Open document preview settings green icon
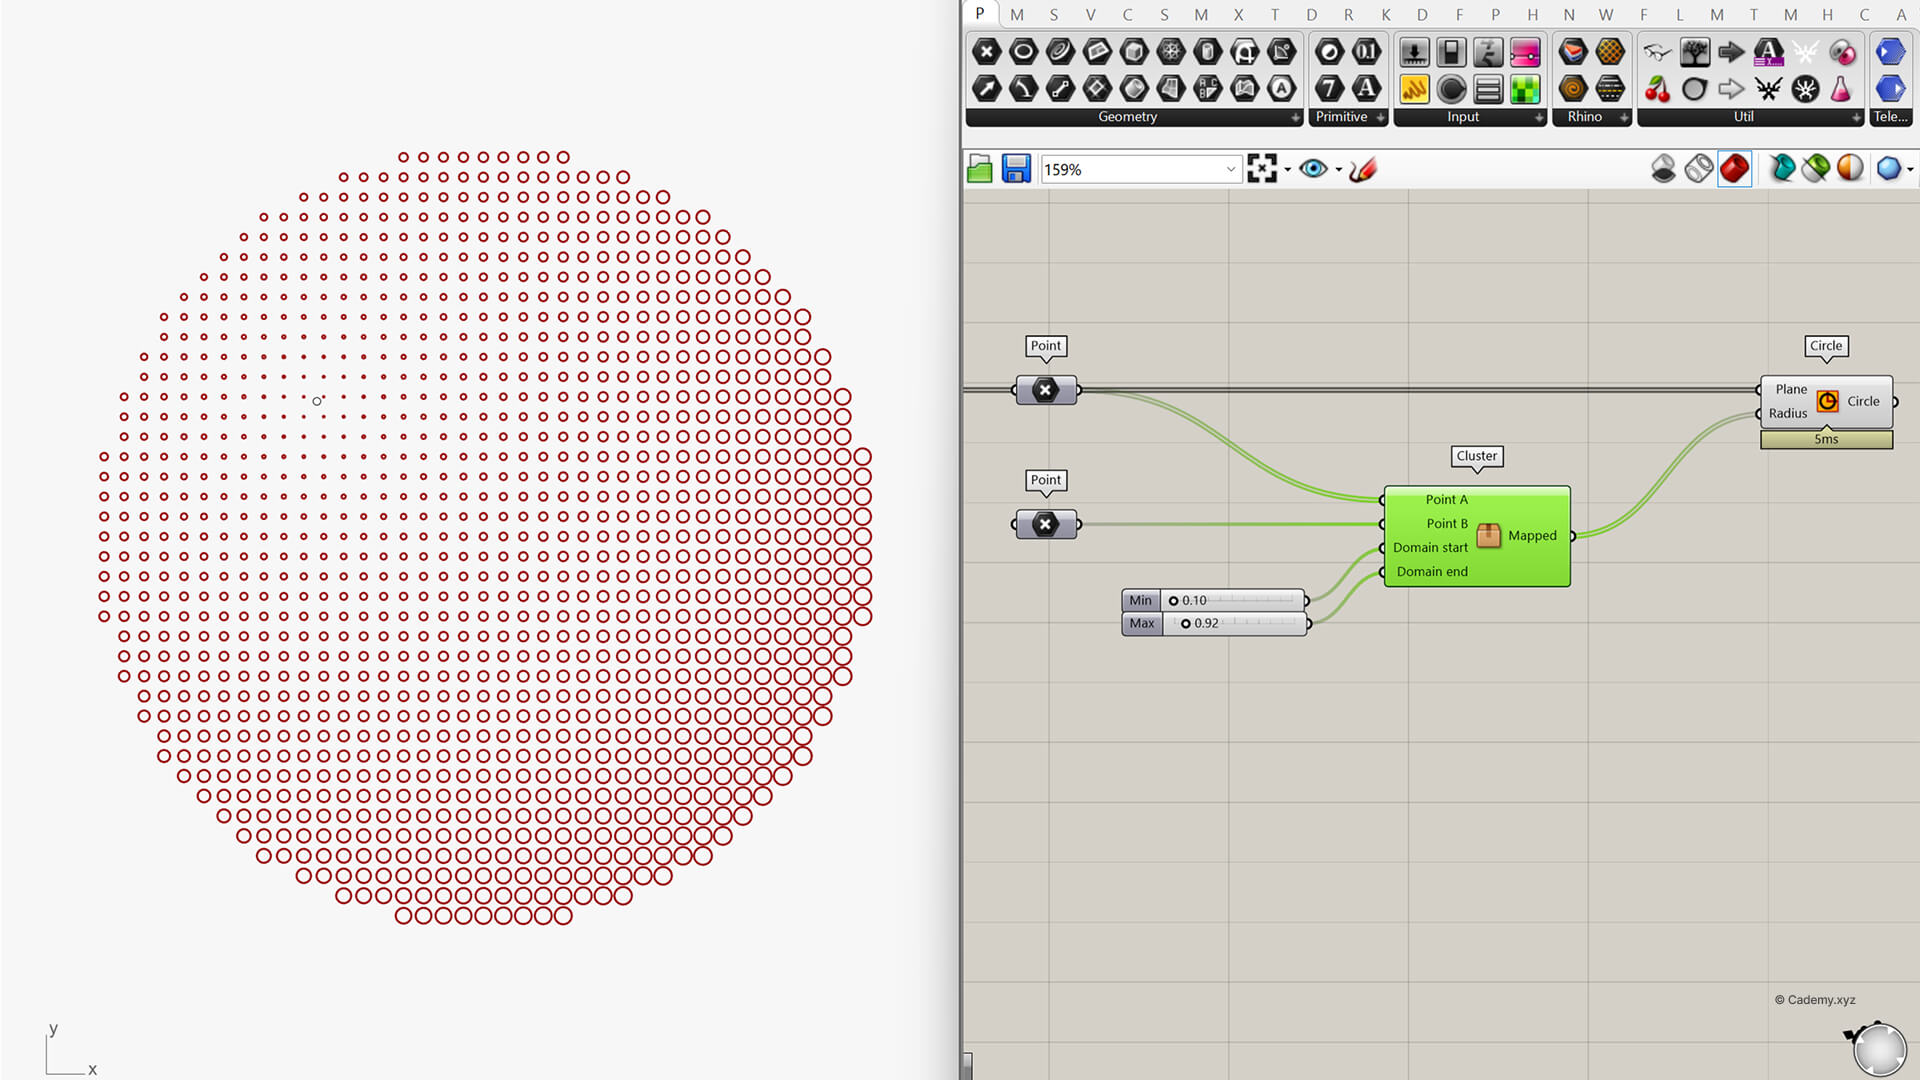 (1816, 169)
